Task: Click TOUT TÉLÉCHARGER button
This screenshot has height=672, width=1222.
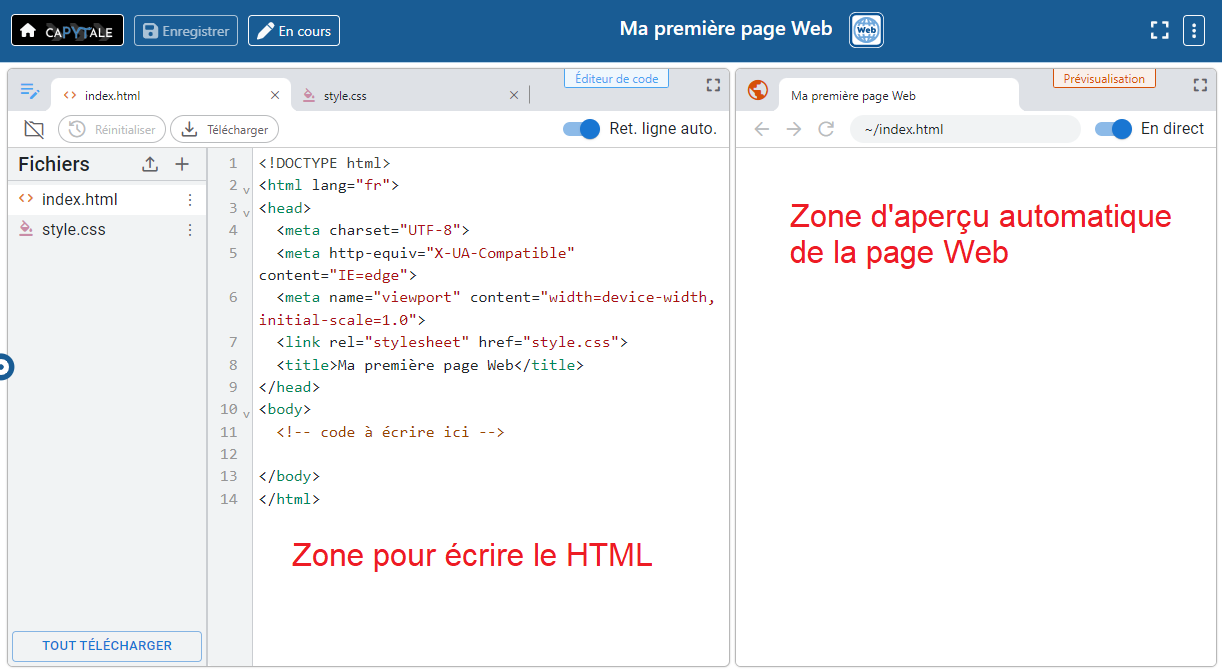Action: pos(107,646)
